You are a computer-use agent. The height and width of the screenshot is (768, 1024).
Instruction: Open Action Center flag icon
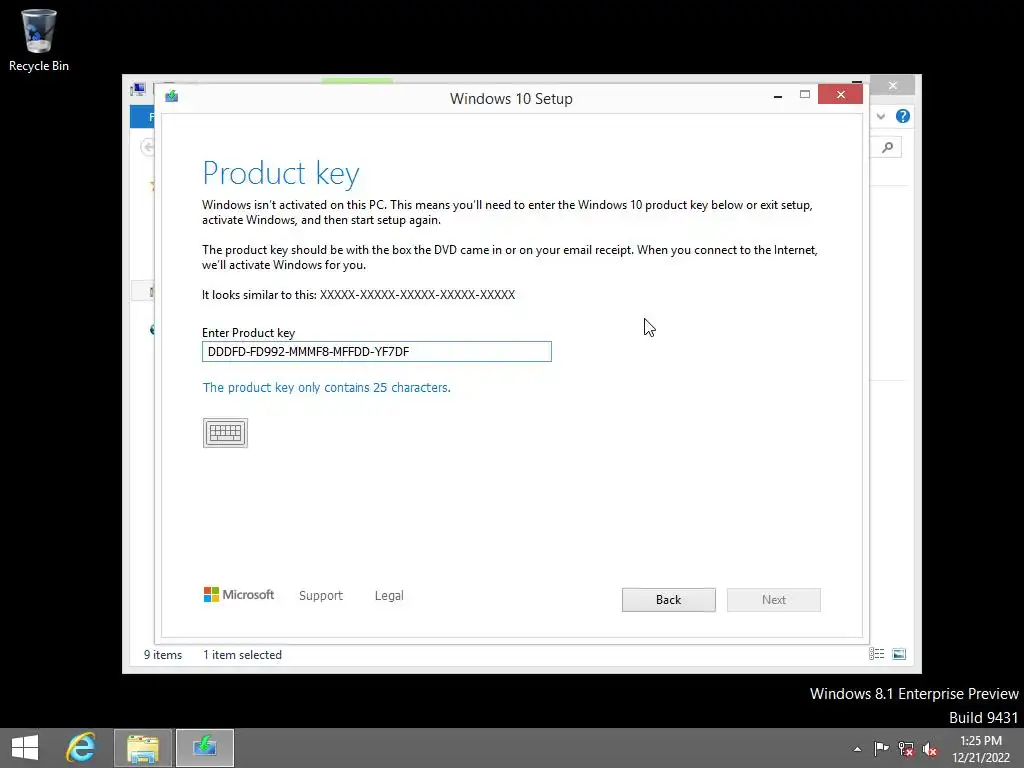[882, 748]
